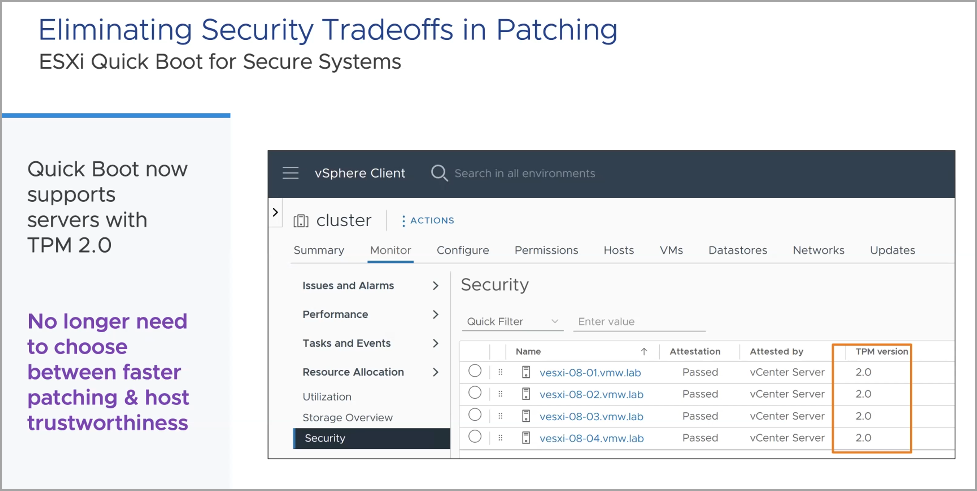Go to the Hosts tab
Screen dimensions: 977x491
point(619,250)
